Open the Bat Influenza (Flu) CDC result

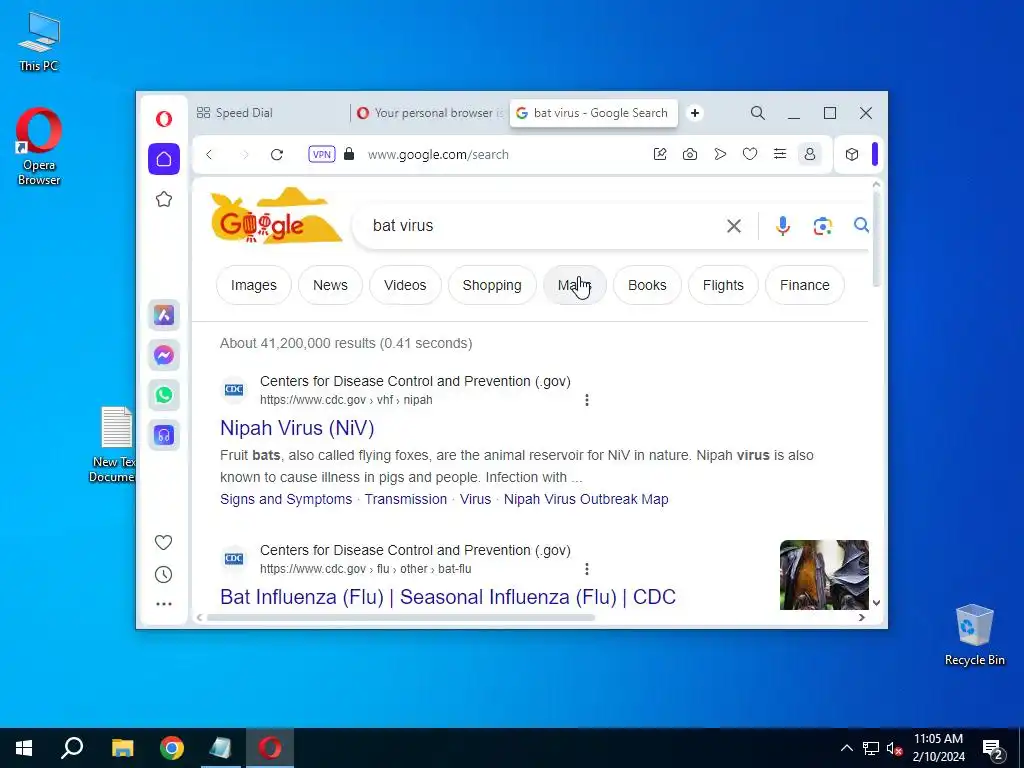(x=448, y=597)
